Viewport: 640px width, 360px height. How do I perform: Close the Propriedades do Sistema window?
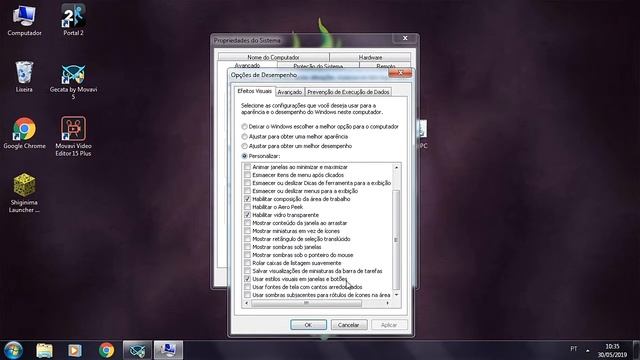pyautogui.click(x=405, y=38)
